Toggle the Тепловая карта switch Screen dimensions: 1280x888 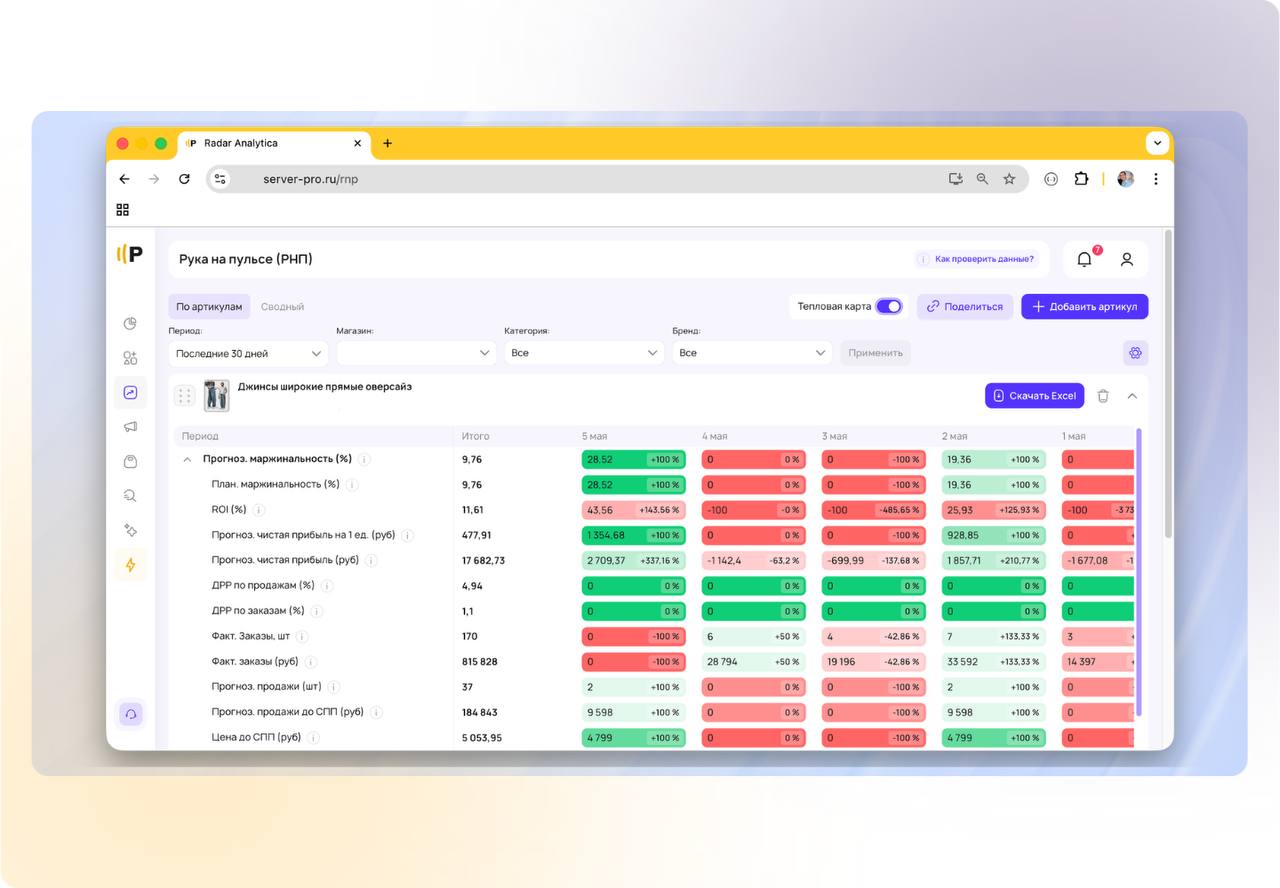[x=888, y=306]
